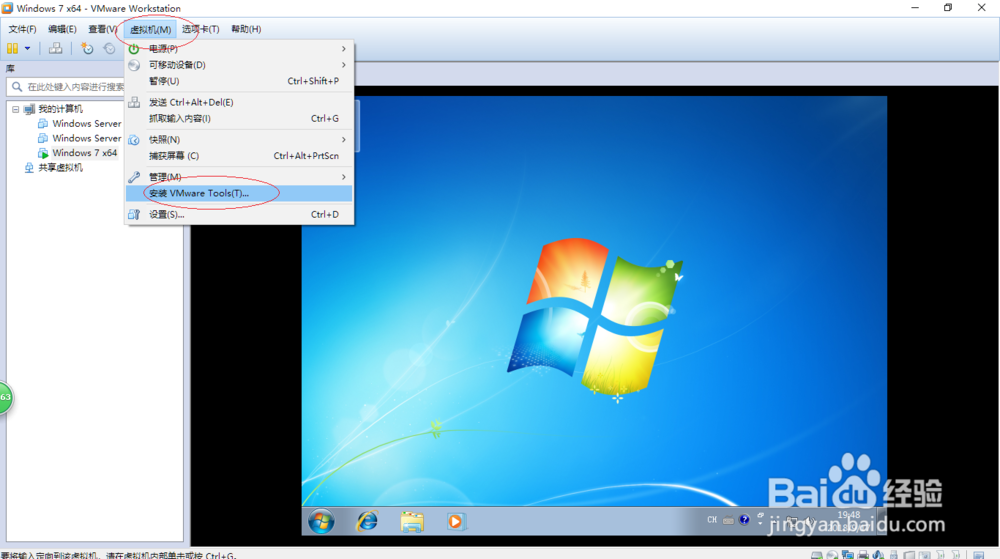Click the Ctrl+D shortcut text on 设置 row
The width and height of the screenshot is (1000, 559).
point(325,214)
